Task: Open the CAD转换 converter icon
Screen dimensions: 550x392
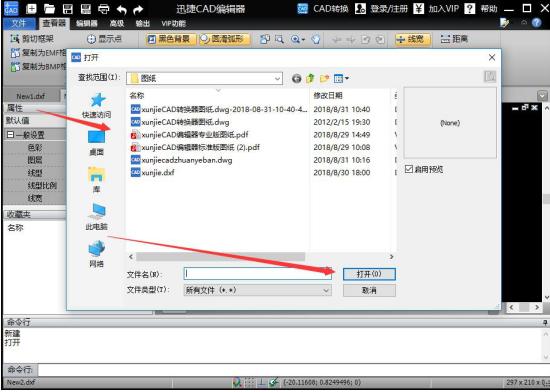Action: pyautogui.click(x=302, y=9)
